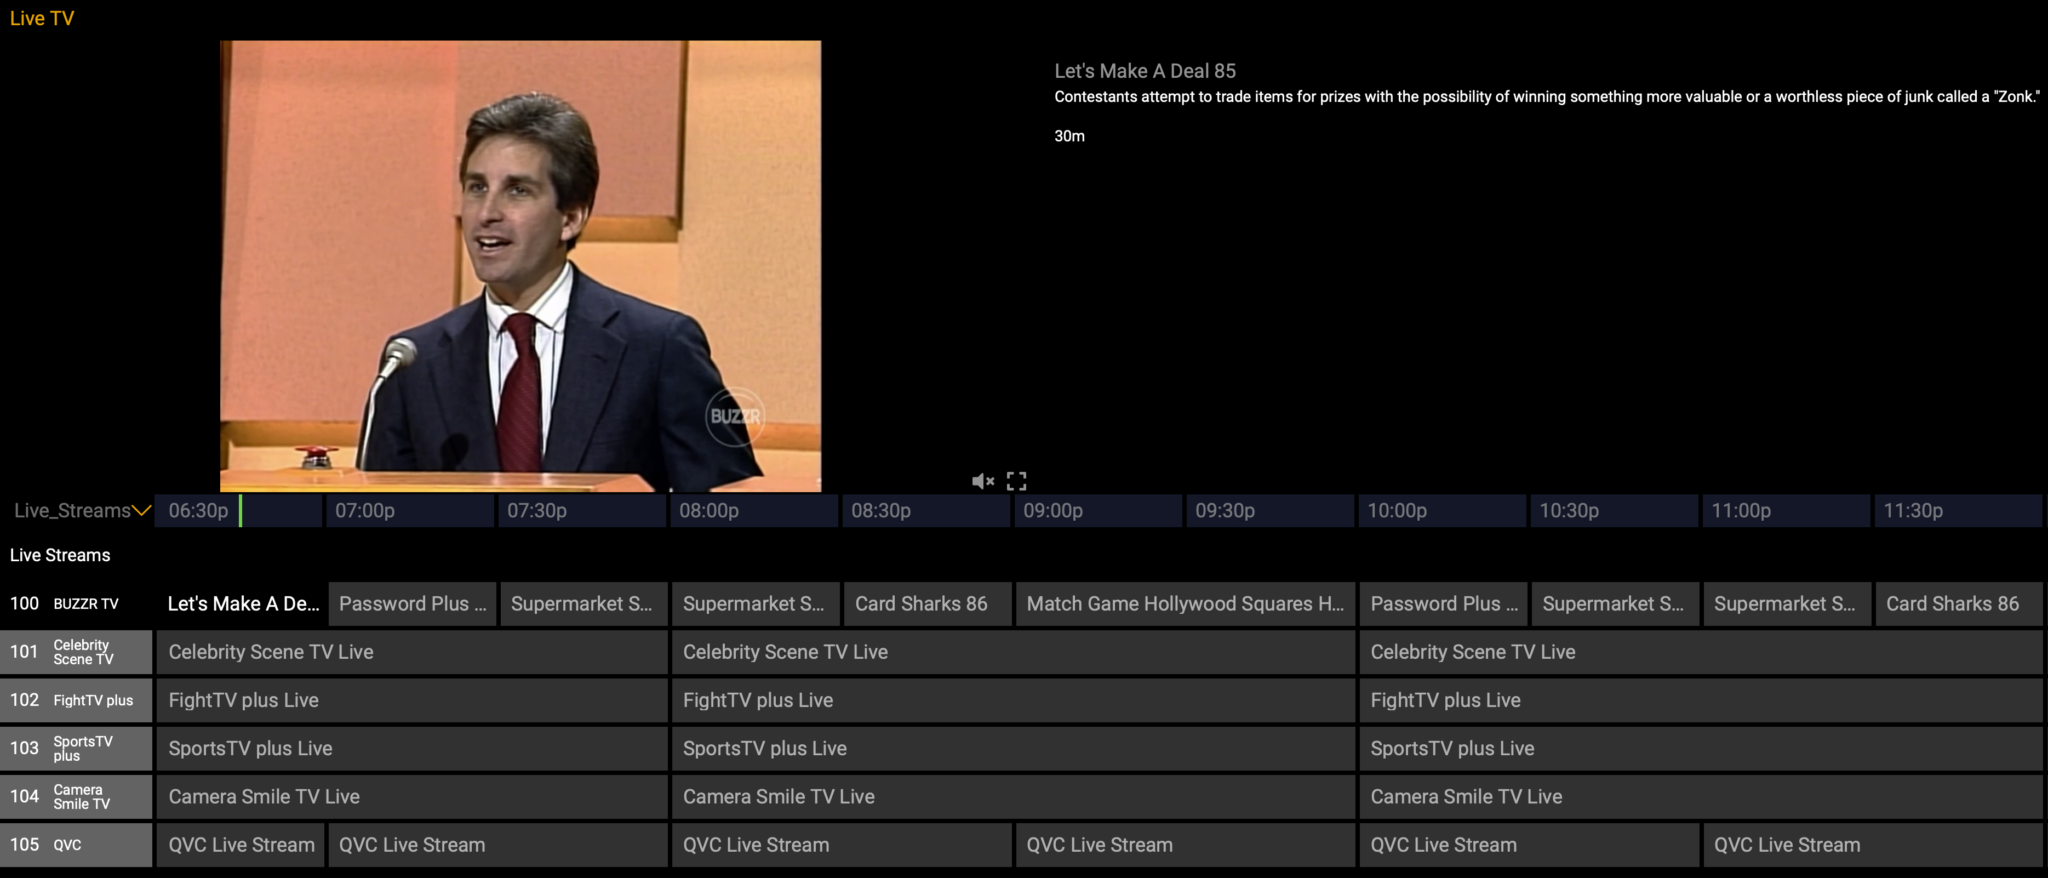Tune to channel 100 BUZZR TV
The height and width of the screenshot is (878, 2048).
(x=76, y=604)
